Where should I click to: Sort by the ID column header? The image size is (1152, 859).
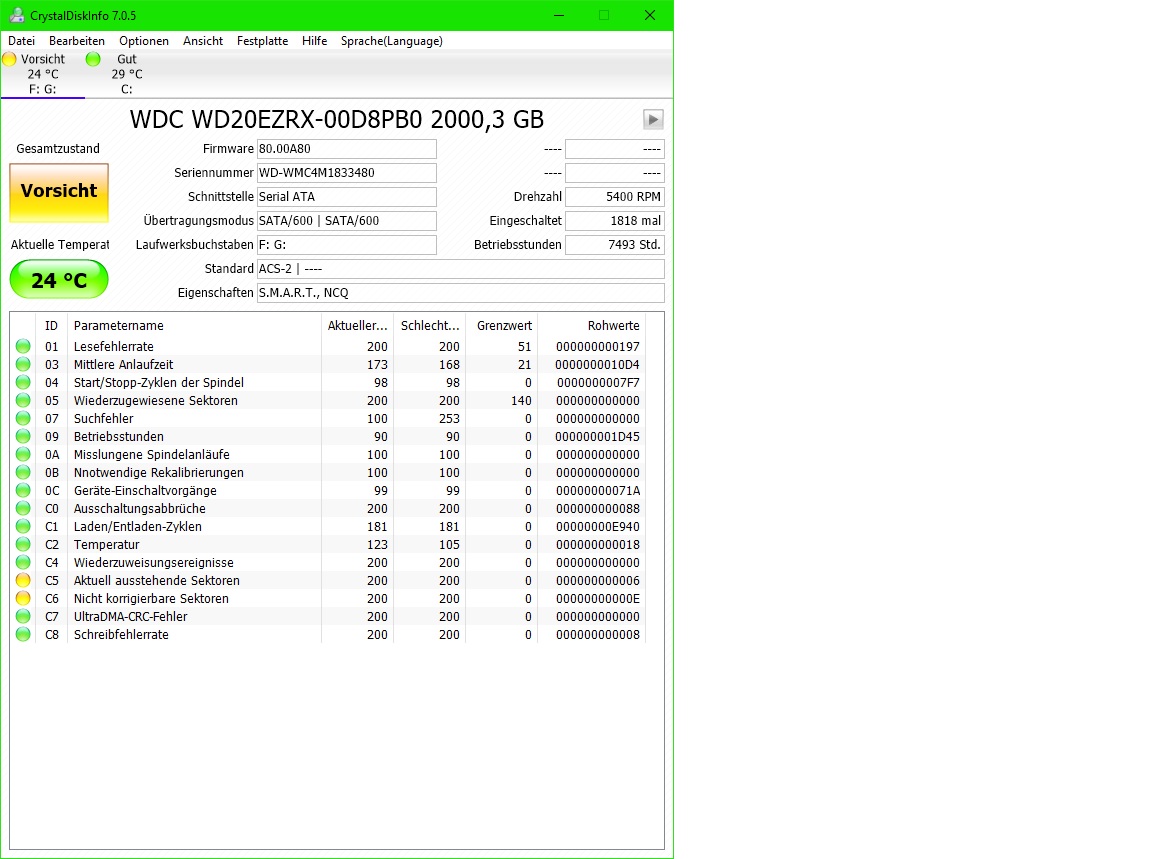pos(51,326)
